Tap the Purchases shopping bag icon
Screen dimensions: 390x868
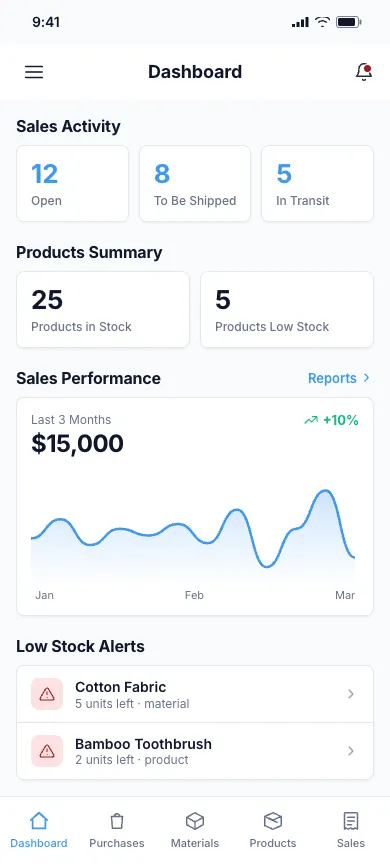pyautogui.click(x=117, y=821)
